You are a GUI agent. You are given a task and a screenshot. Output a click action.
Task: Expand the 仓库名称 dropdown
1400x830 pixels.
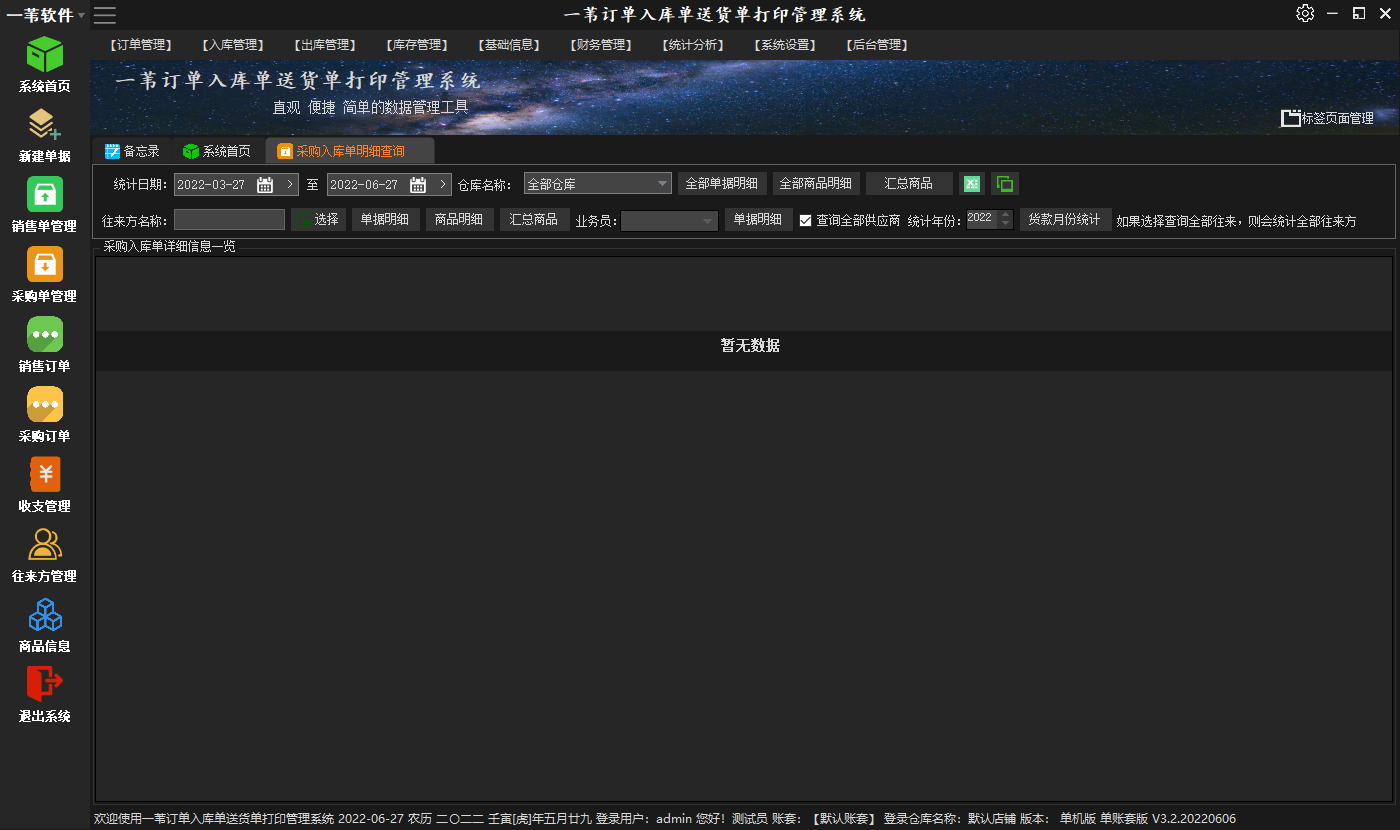pos(663,184)
